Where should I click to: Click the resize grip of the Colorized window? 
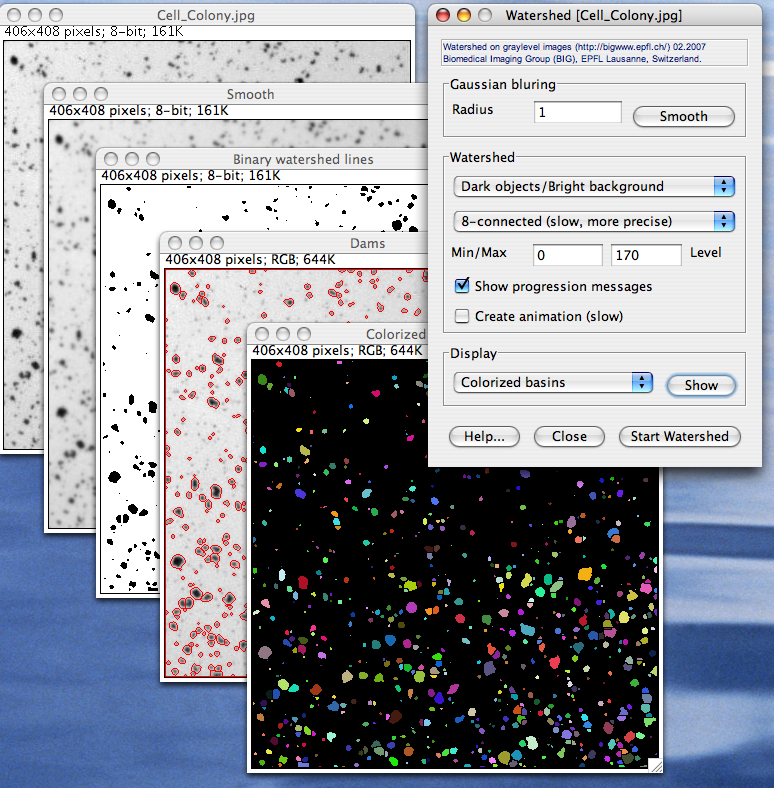(654, 765)
